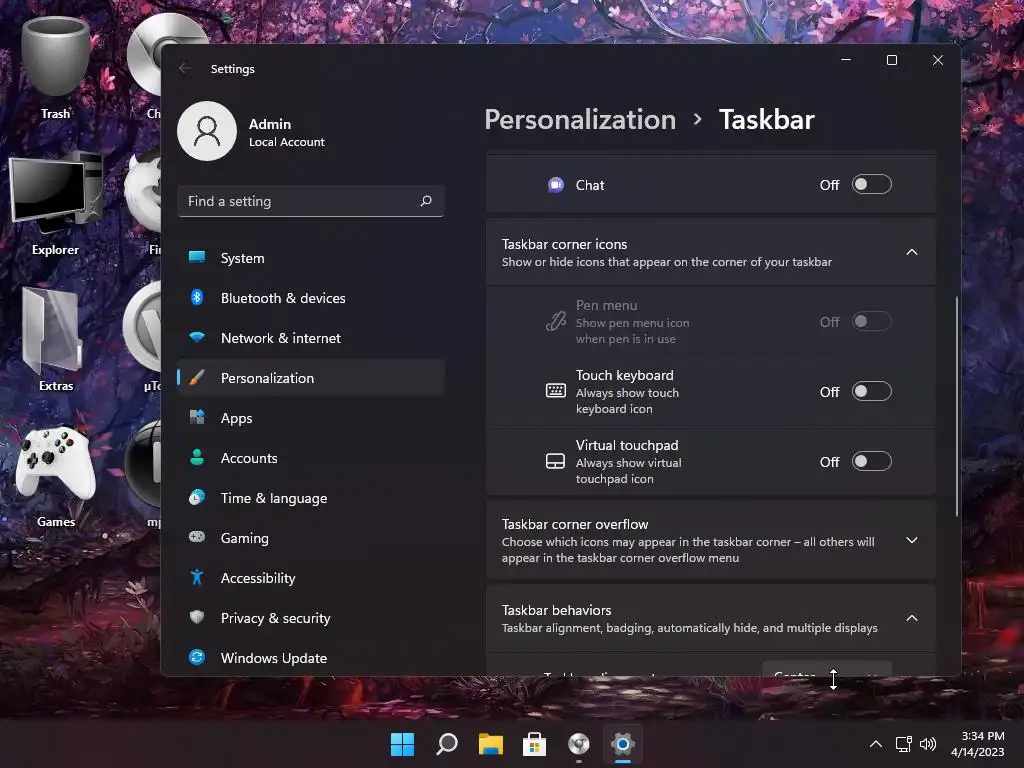
Task: Click the Time & language clock icon
Action: point(197,498)
